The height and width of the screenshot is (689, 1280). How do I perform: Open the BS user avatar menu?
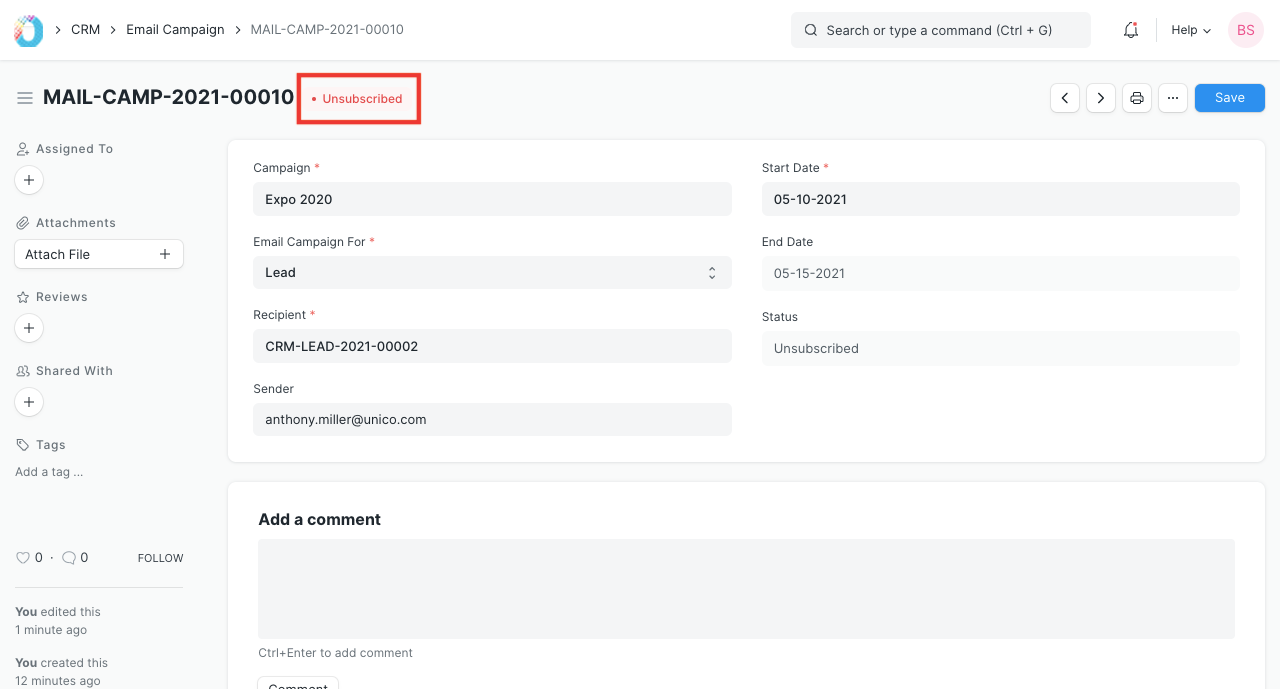tap(1245, 30)
